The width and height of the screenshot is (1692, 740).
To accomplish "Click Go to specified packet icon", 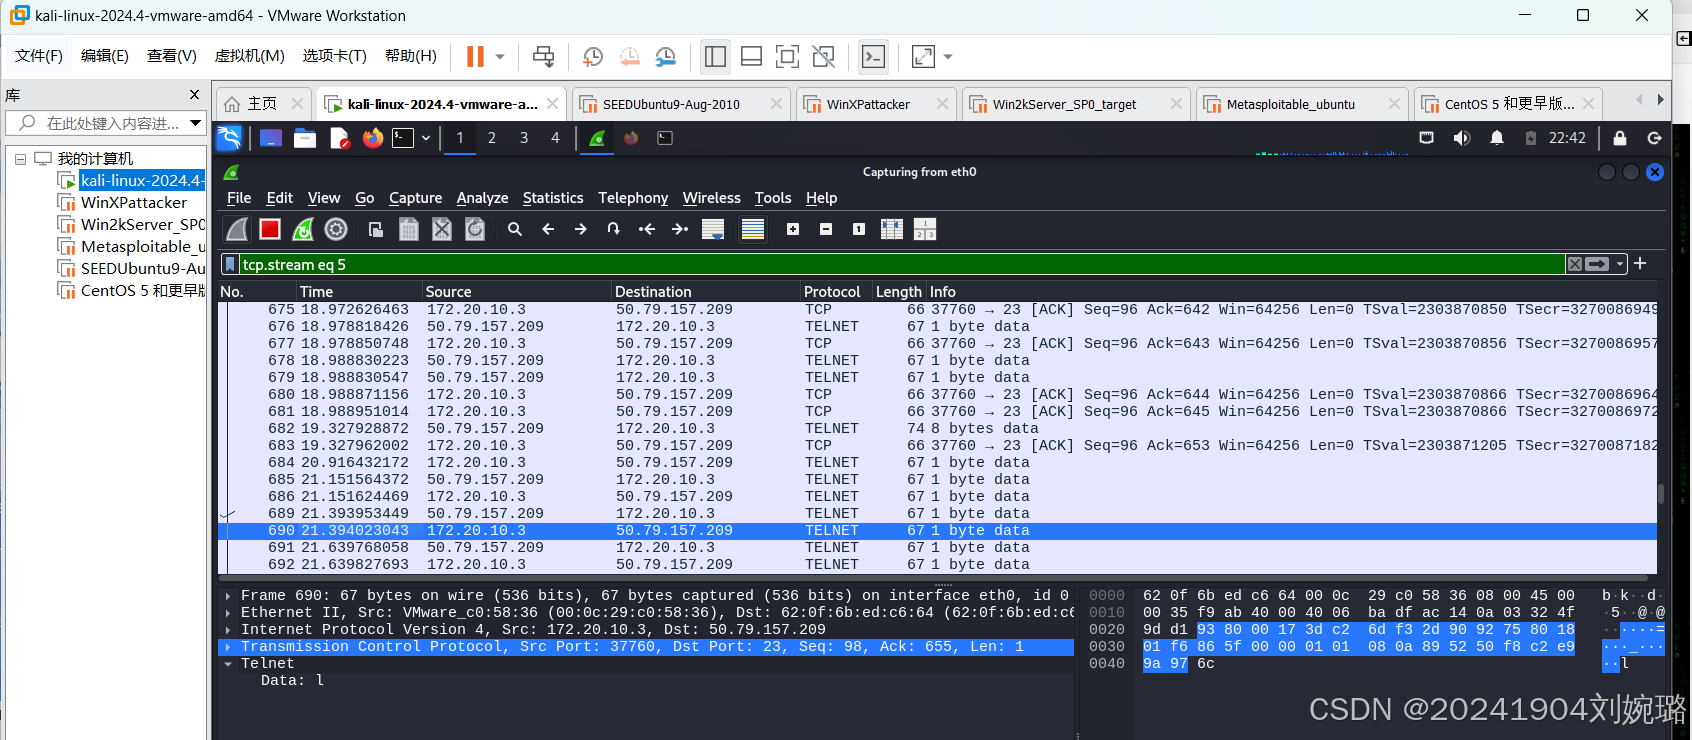I will point(614,229).
